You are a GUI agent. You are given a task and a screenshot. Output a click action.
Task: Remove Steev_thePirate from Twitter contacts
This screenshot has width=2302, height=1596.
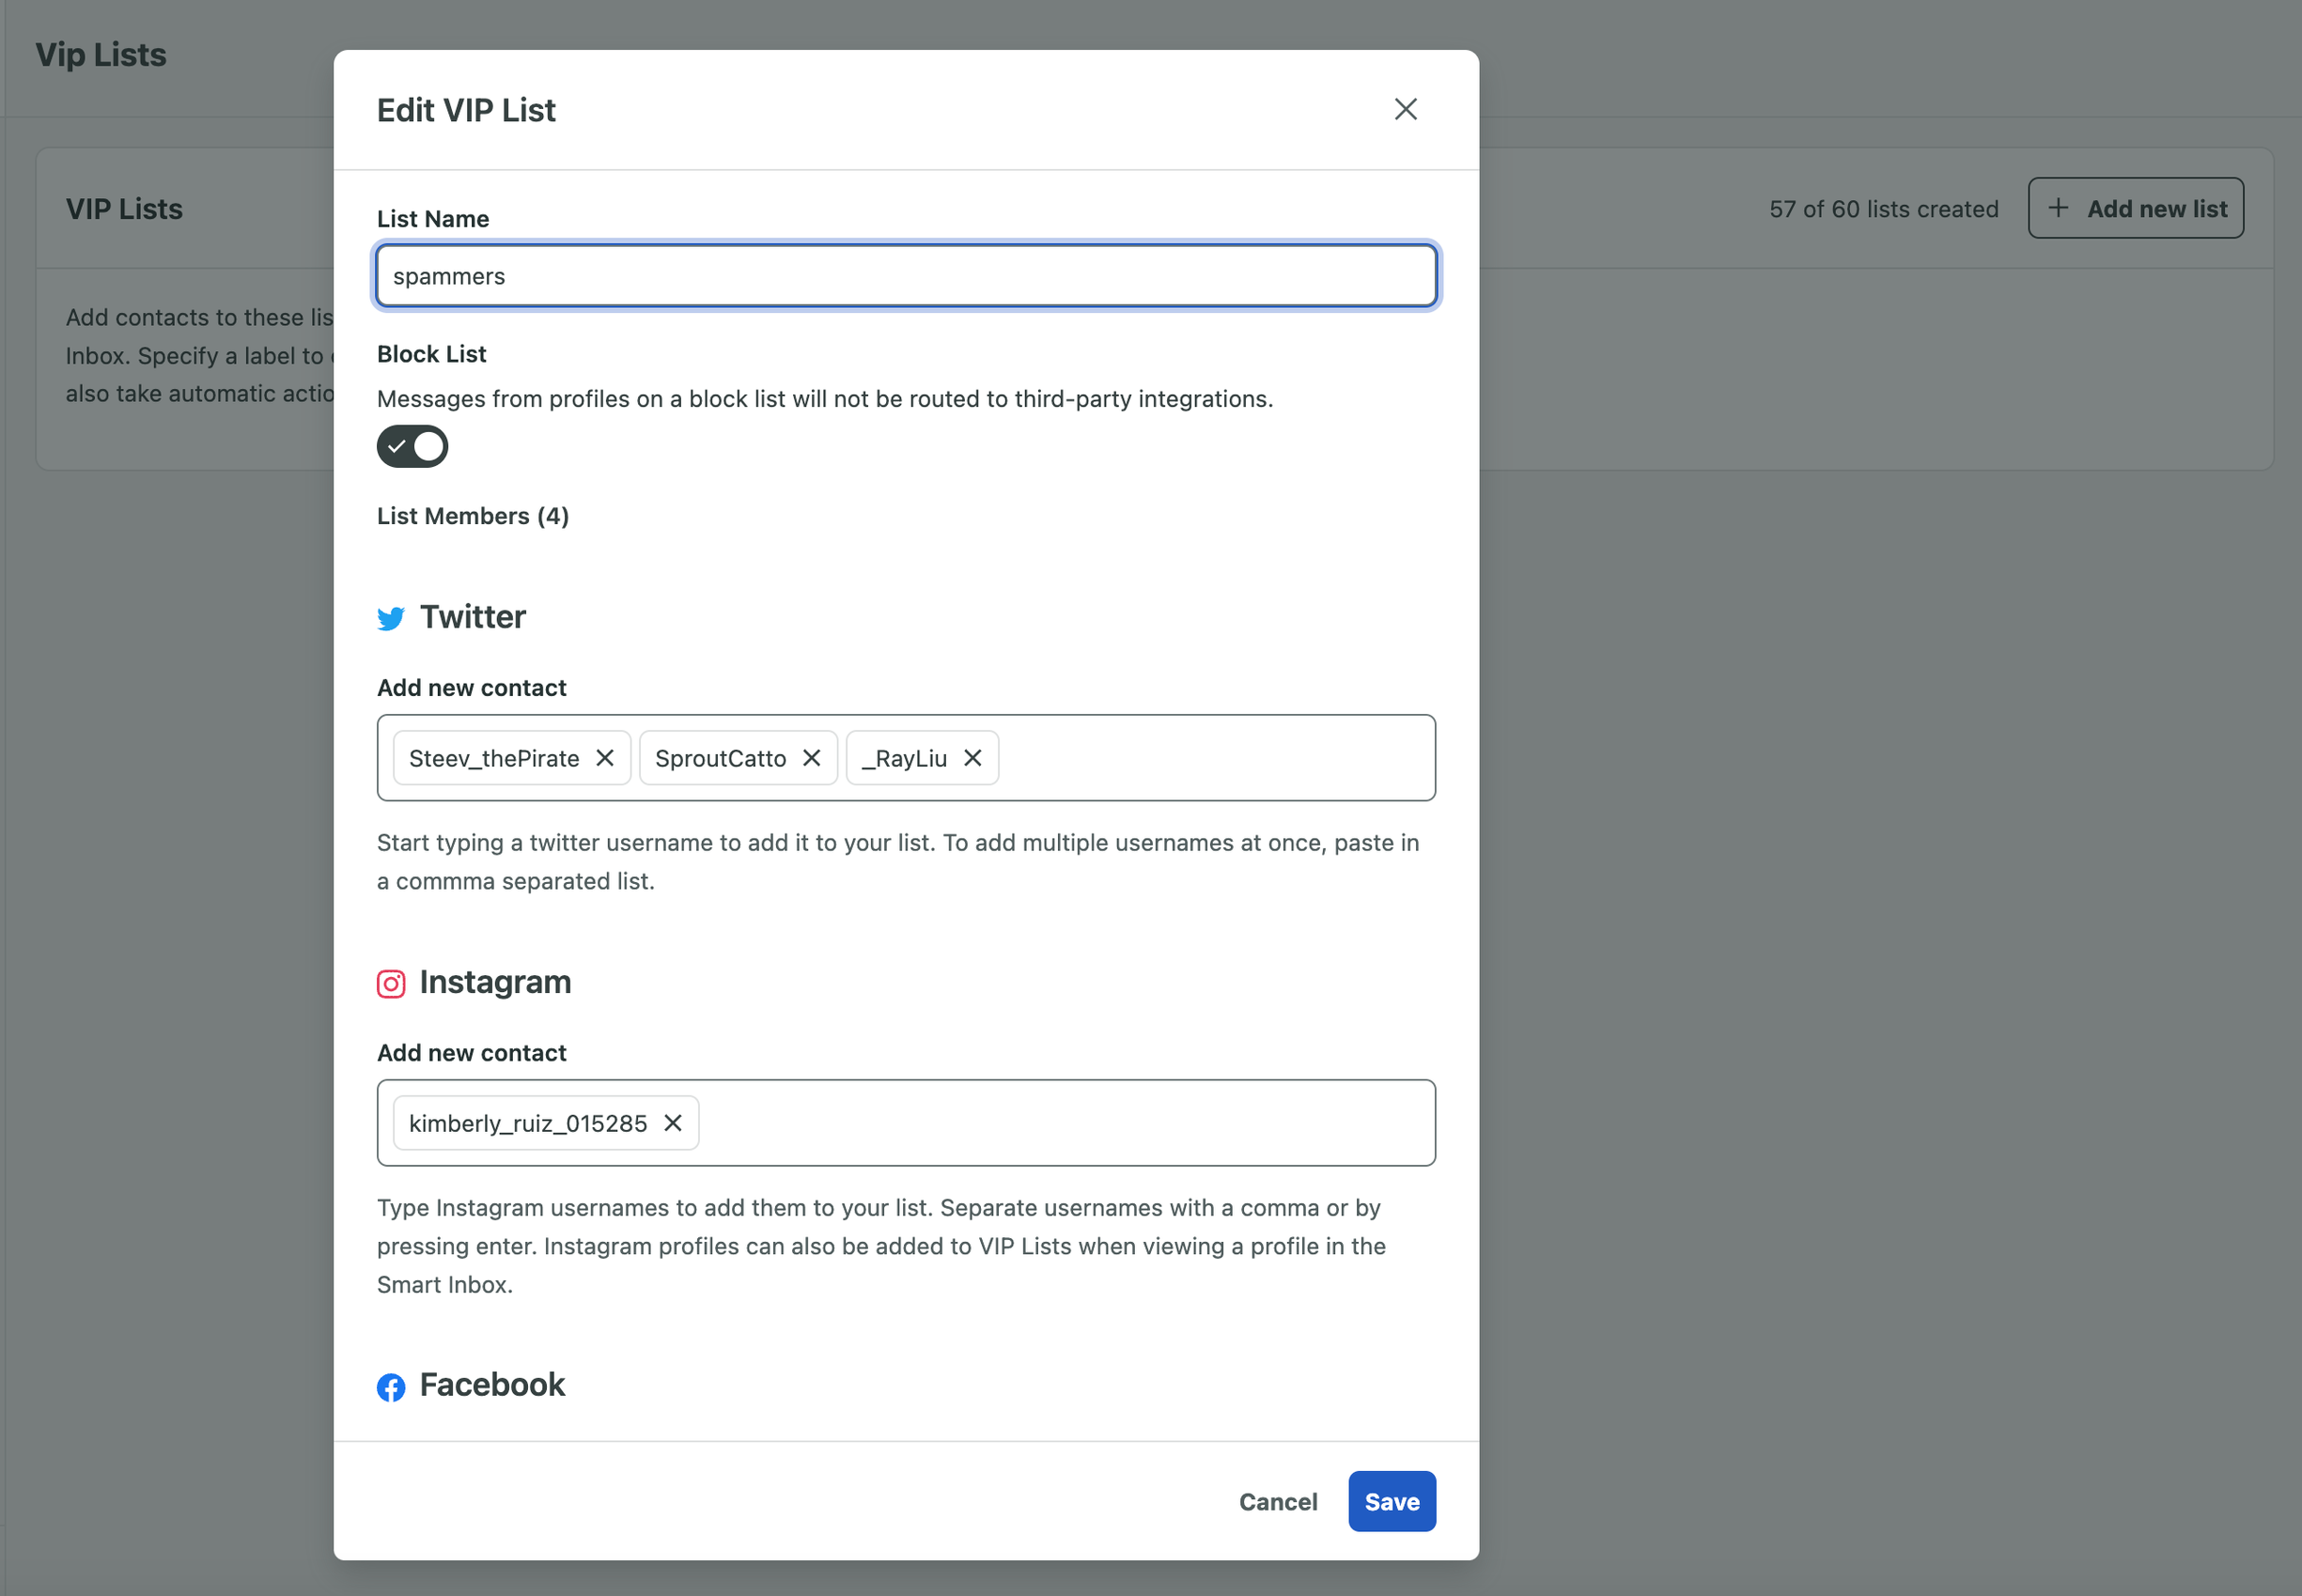point(605,758)
